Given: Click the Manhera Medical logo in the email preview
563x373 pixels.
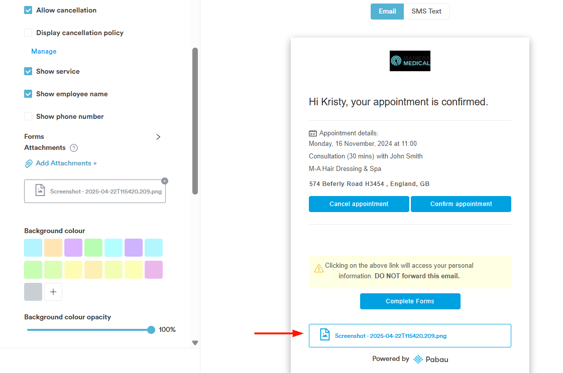Looking at the screenshot, I should 410,61.
